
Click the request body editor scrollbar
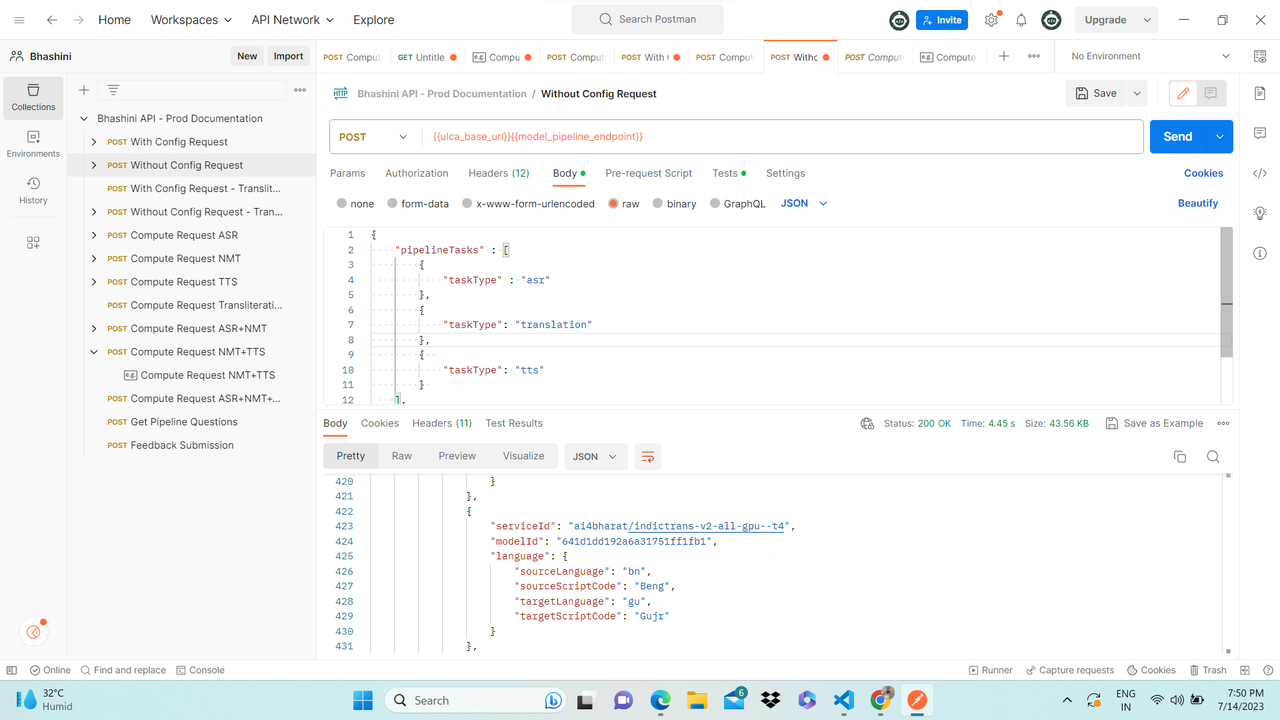1227,292
